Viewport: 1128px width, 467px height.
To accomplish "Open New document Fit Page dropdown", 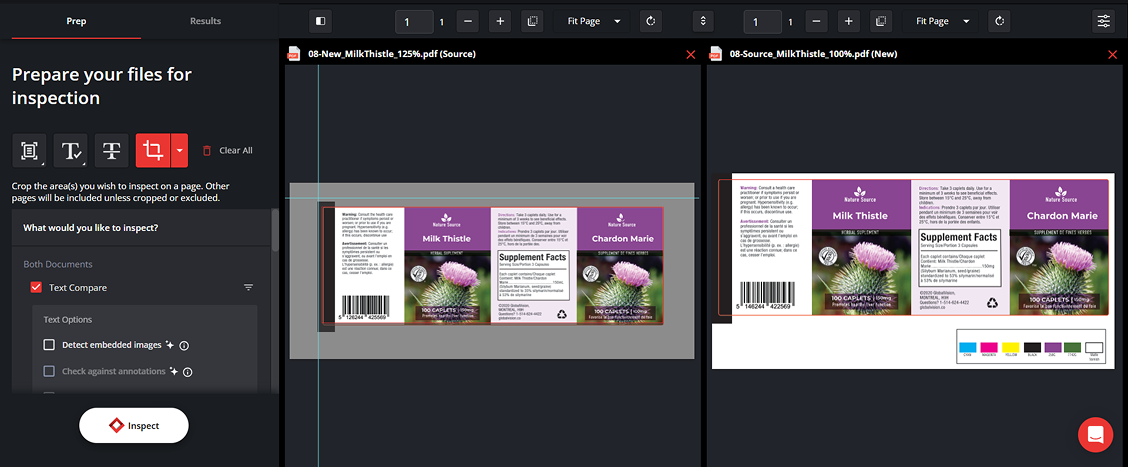I will pyautogui.click(x=940, y=21).
